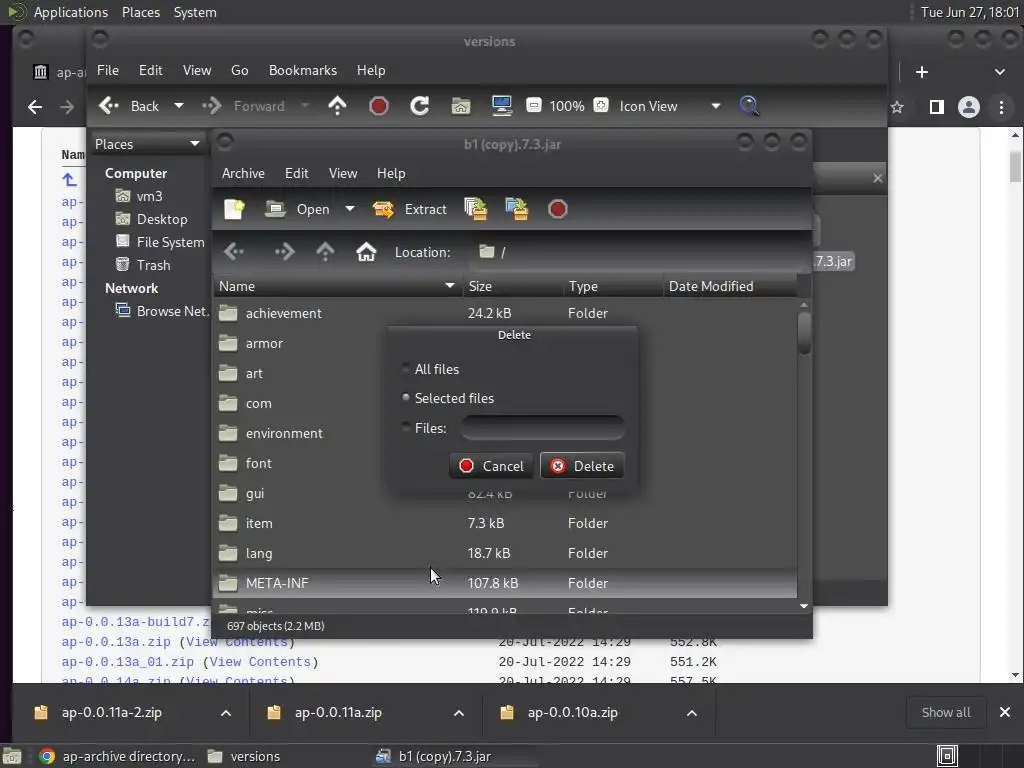Click the Reload icon in versions toolbar
This screenshot has width=1024, height=768.
(x=419, y=106)
